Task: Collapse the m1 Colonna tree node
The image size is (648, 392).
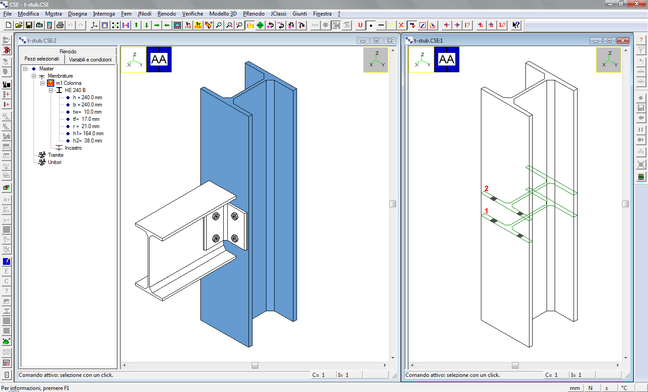Action: click(x=42, y=83)
